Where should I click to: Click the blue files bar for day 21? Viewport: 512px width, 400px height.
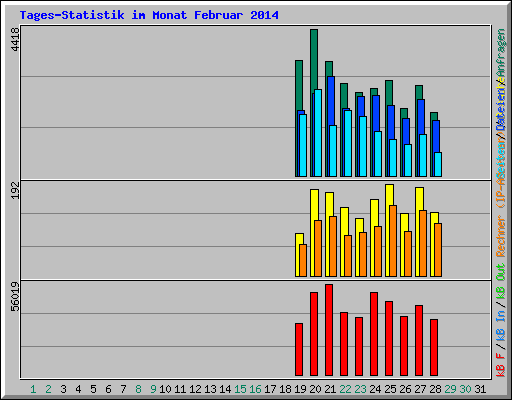331,100
